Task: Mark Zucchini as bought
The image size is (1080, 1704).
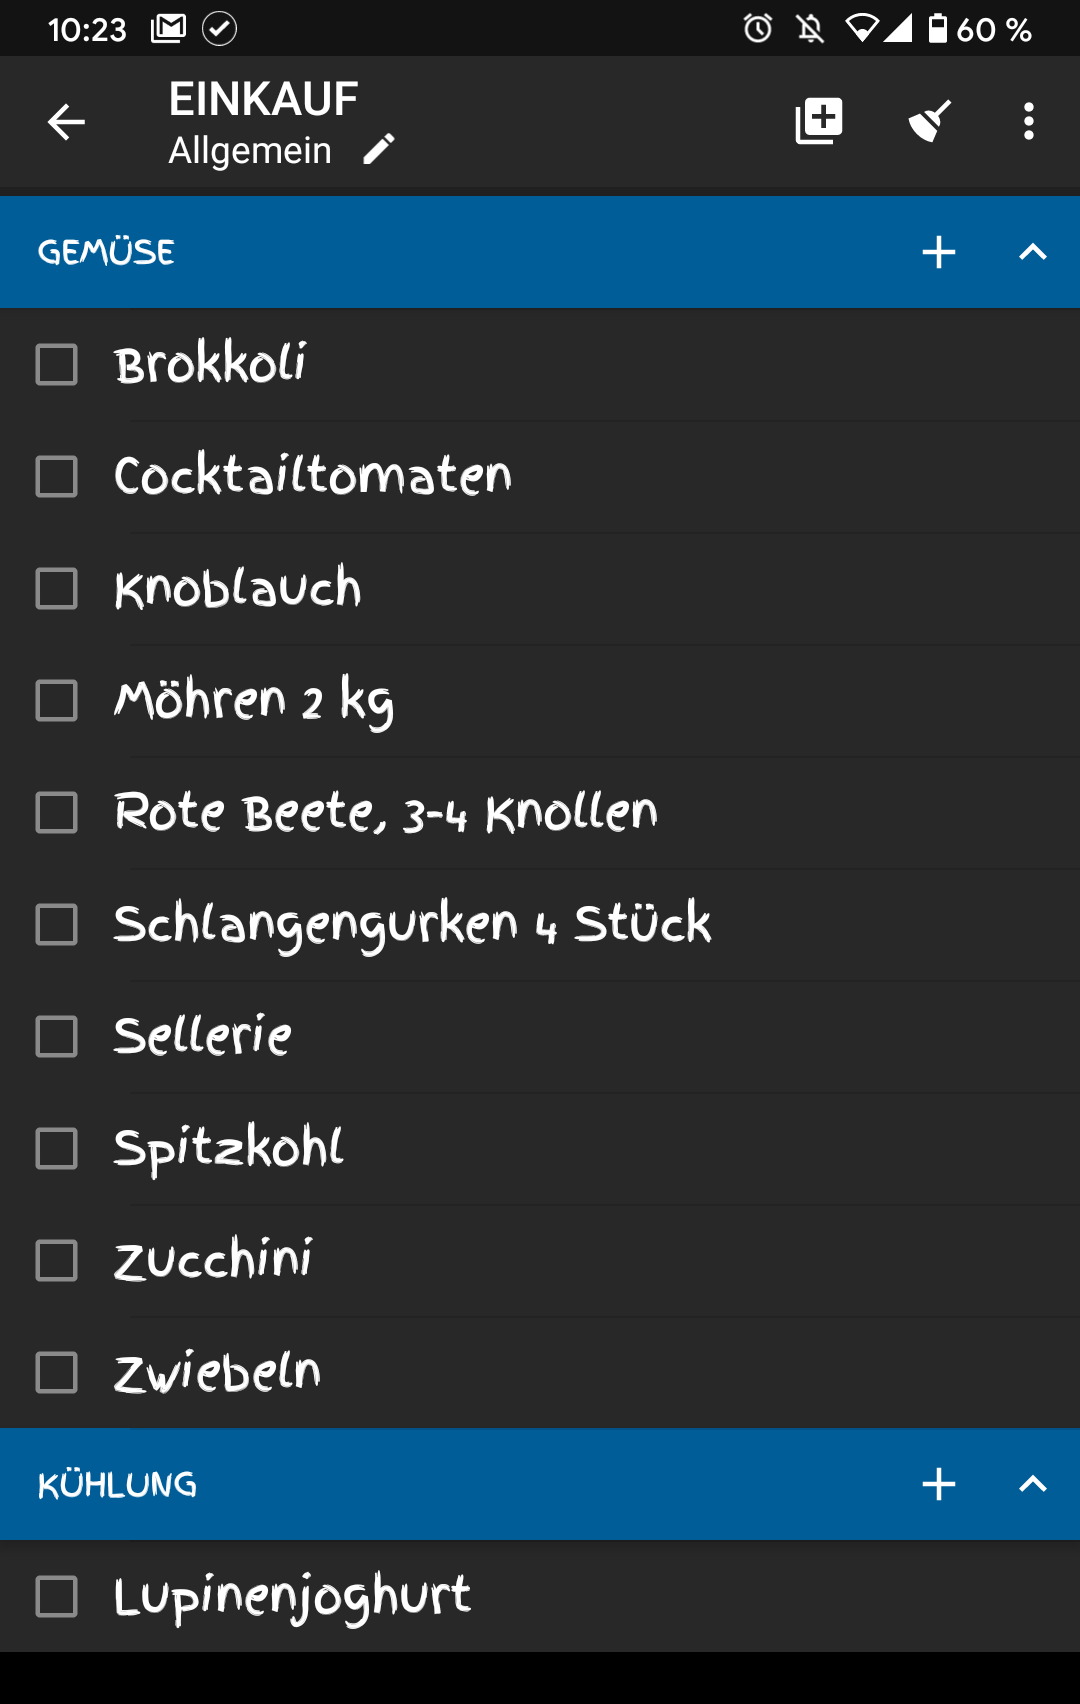Action: pos(57,1261)
